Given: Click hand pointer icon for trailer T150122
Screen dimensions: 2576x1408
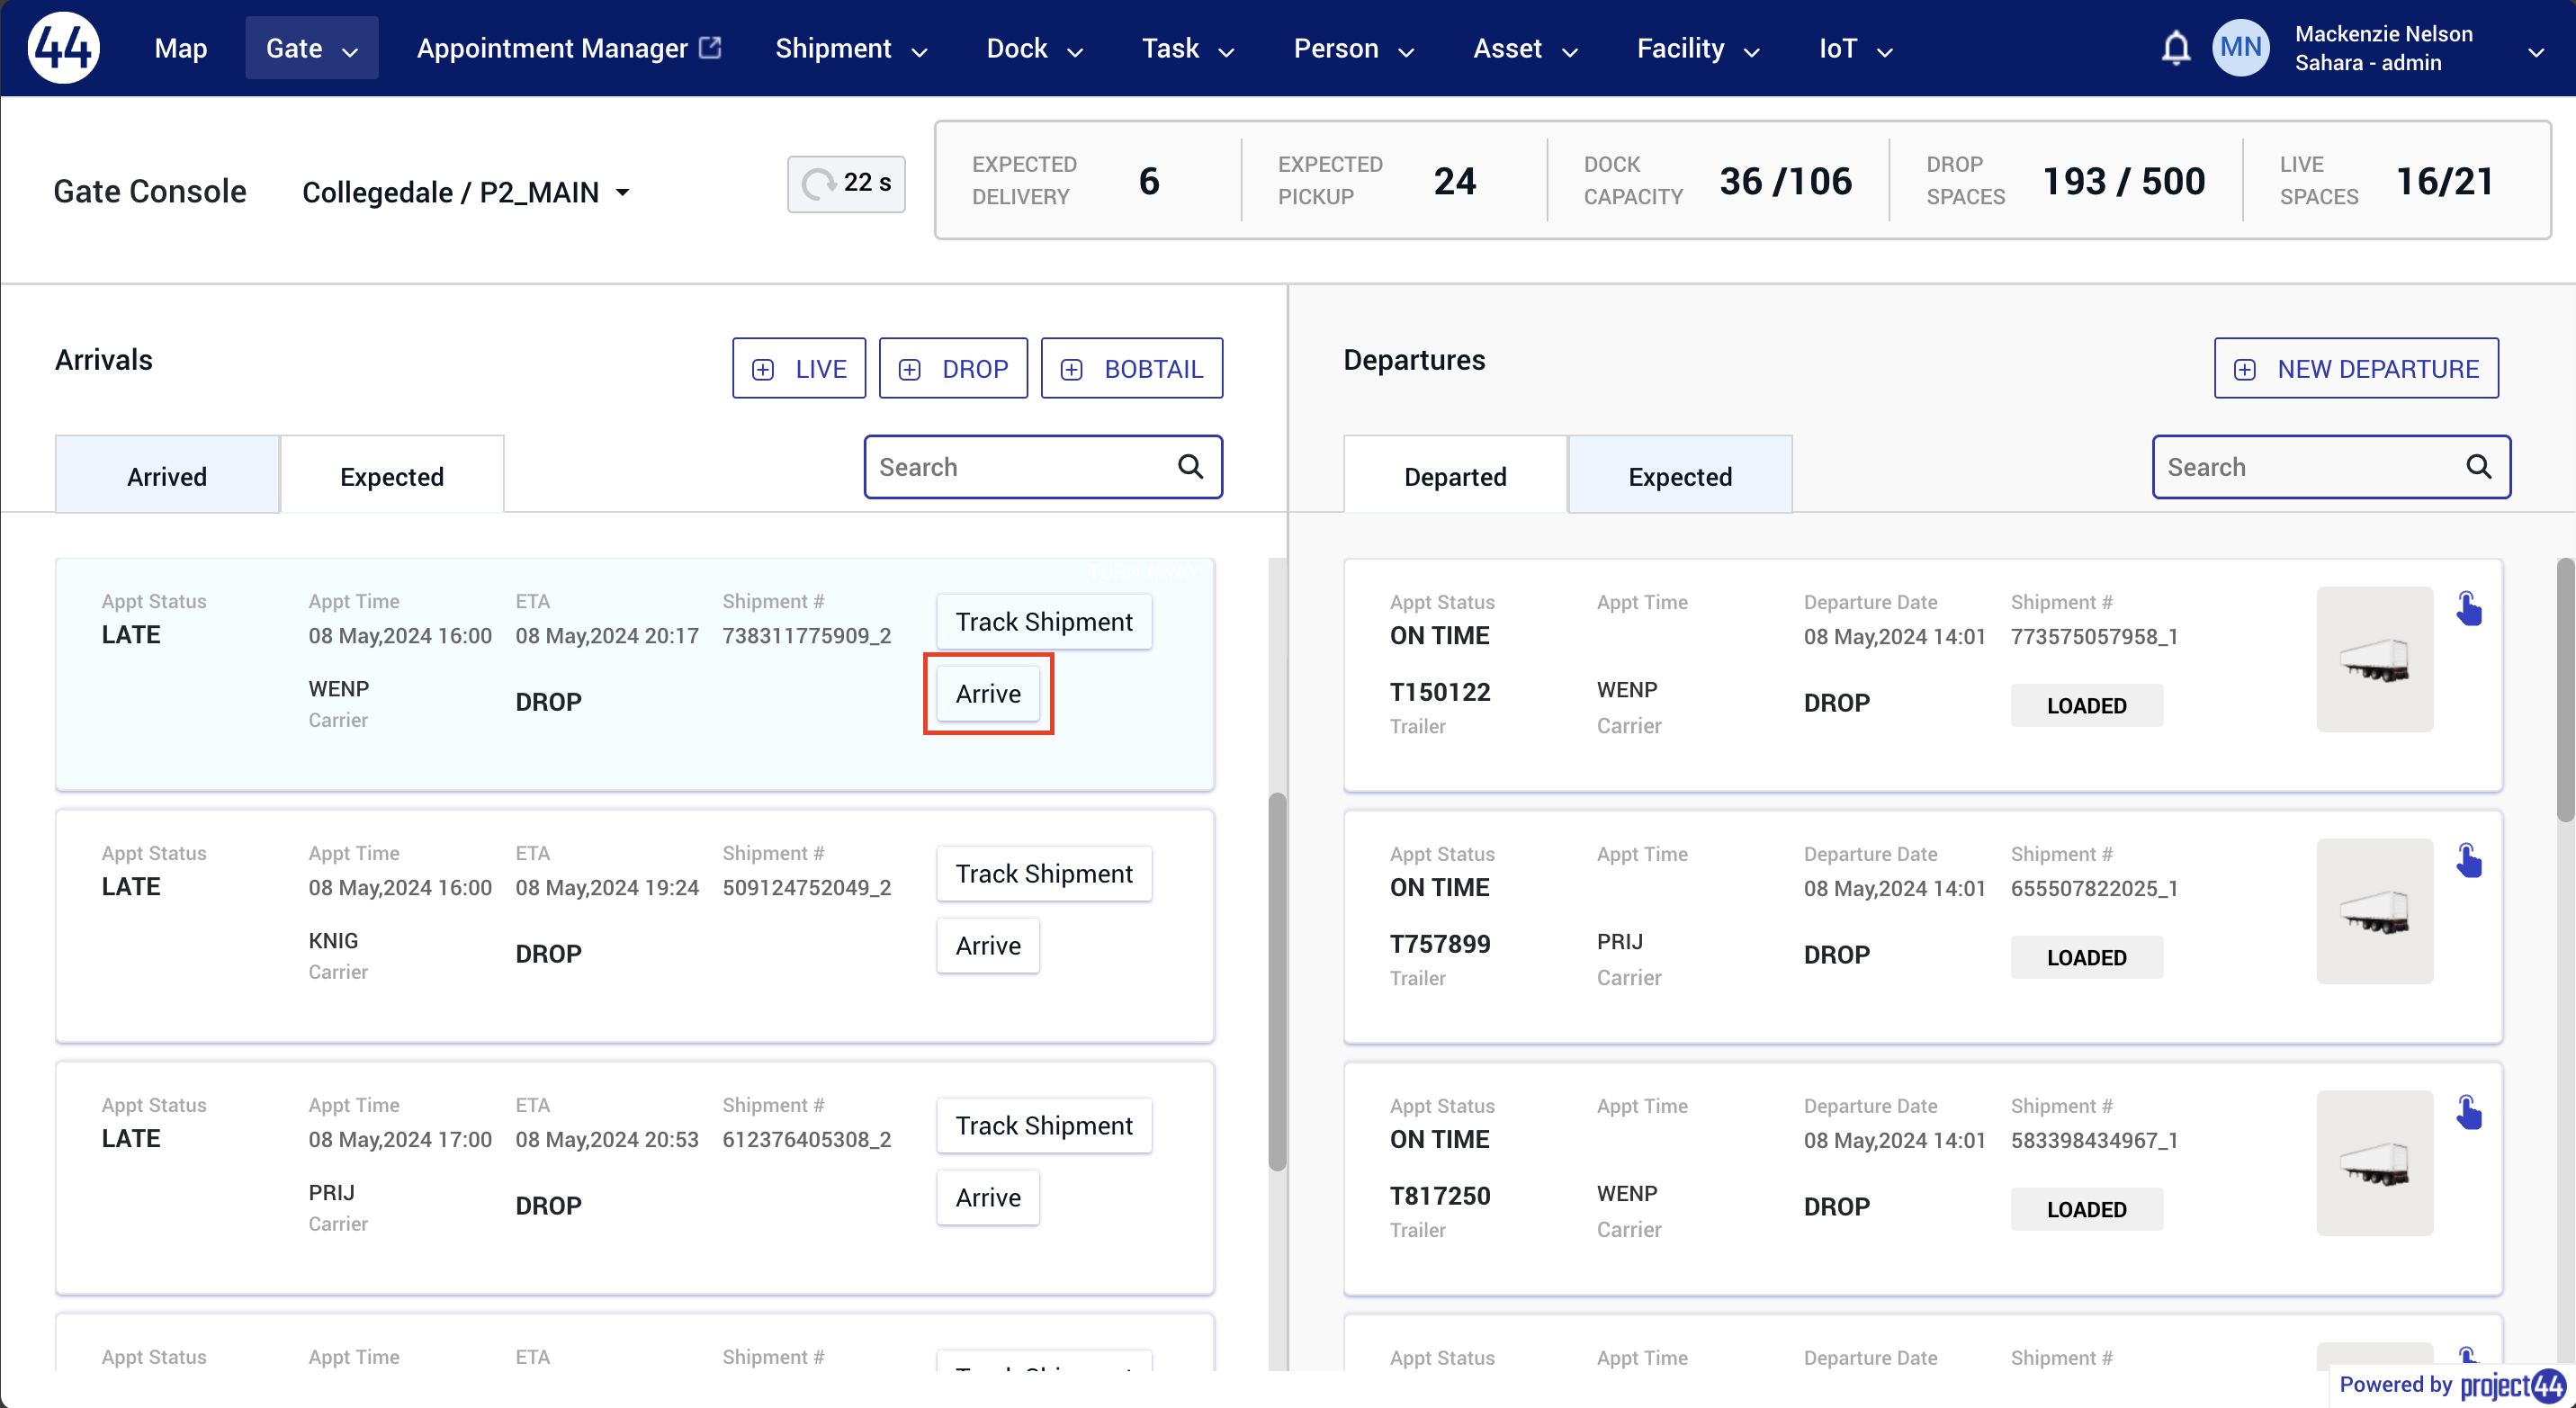Looking at the screenshot, I should [2468, 608].
